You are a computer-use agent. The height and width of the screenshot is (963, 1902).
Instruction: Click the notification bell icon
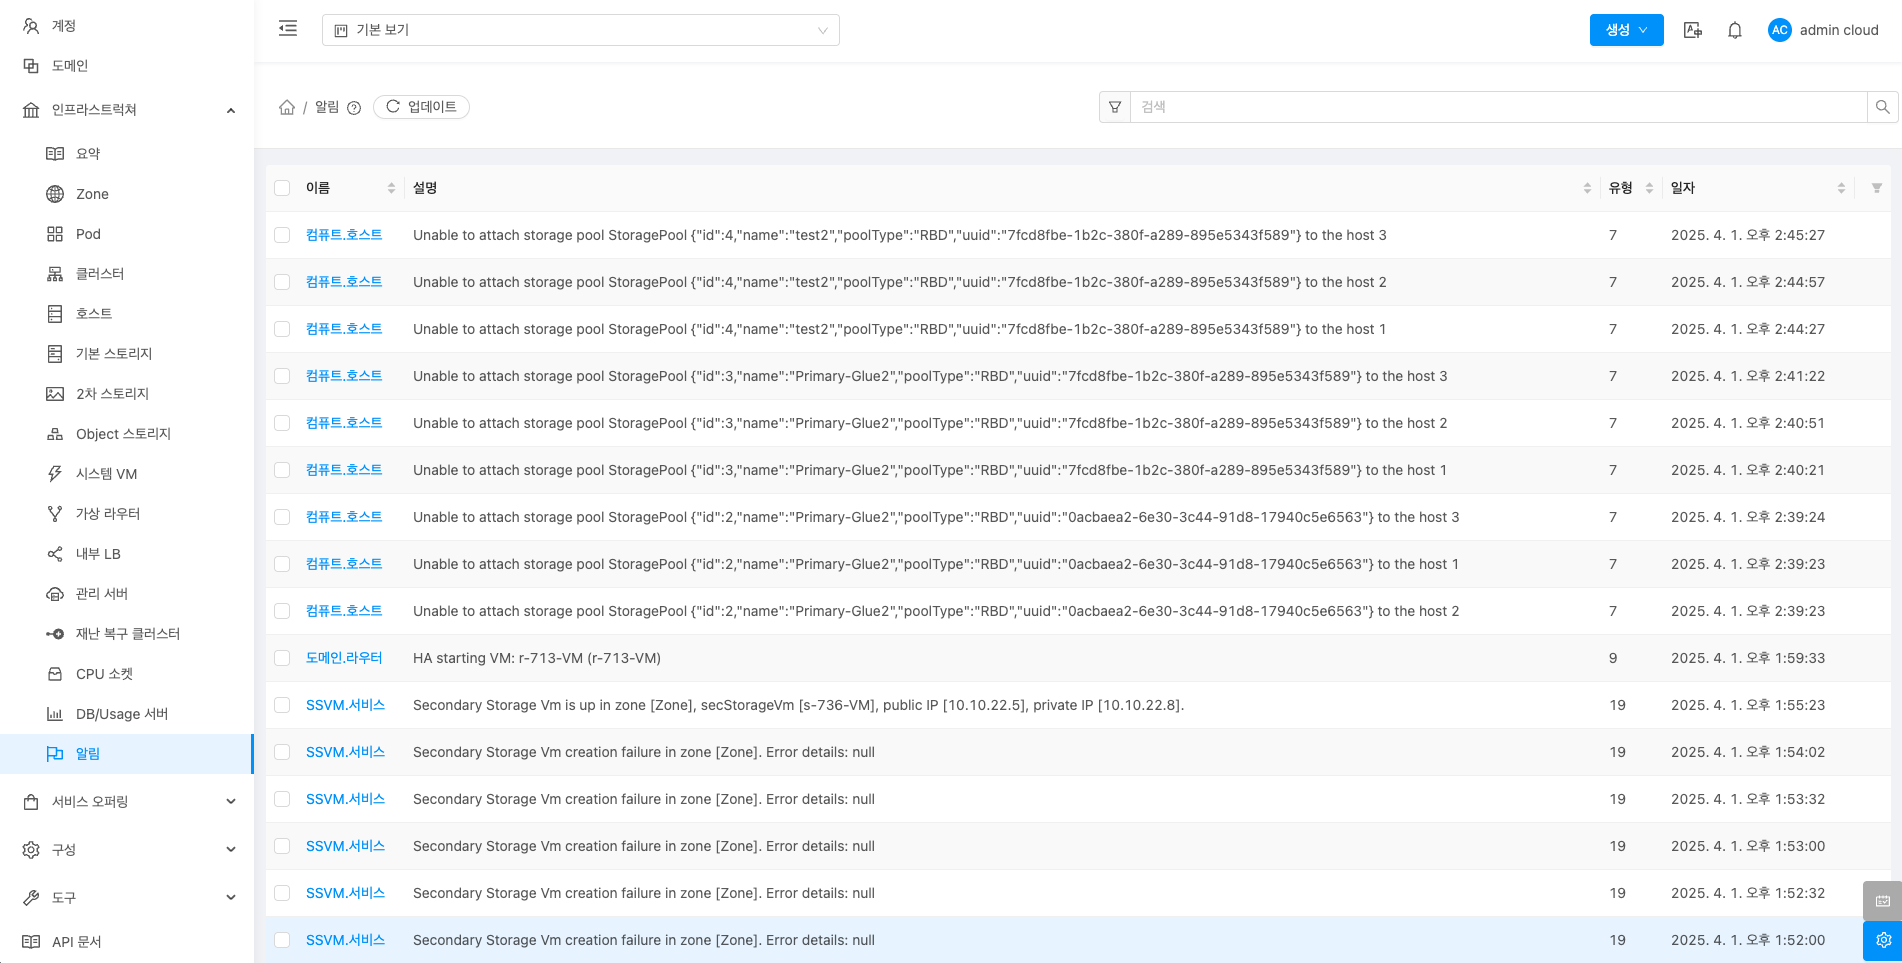pos(1735,30)
